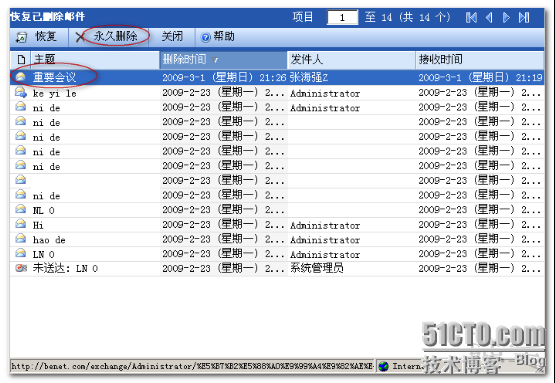Click Administrator sender on 'ke yi le' row

(x=325, y=93)
